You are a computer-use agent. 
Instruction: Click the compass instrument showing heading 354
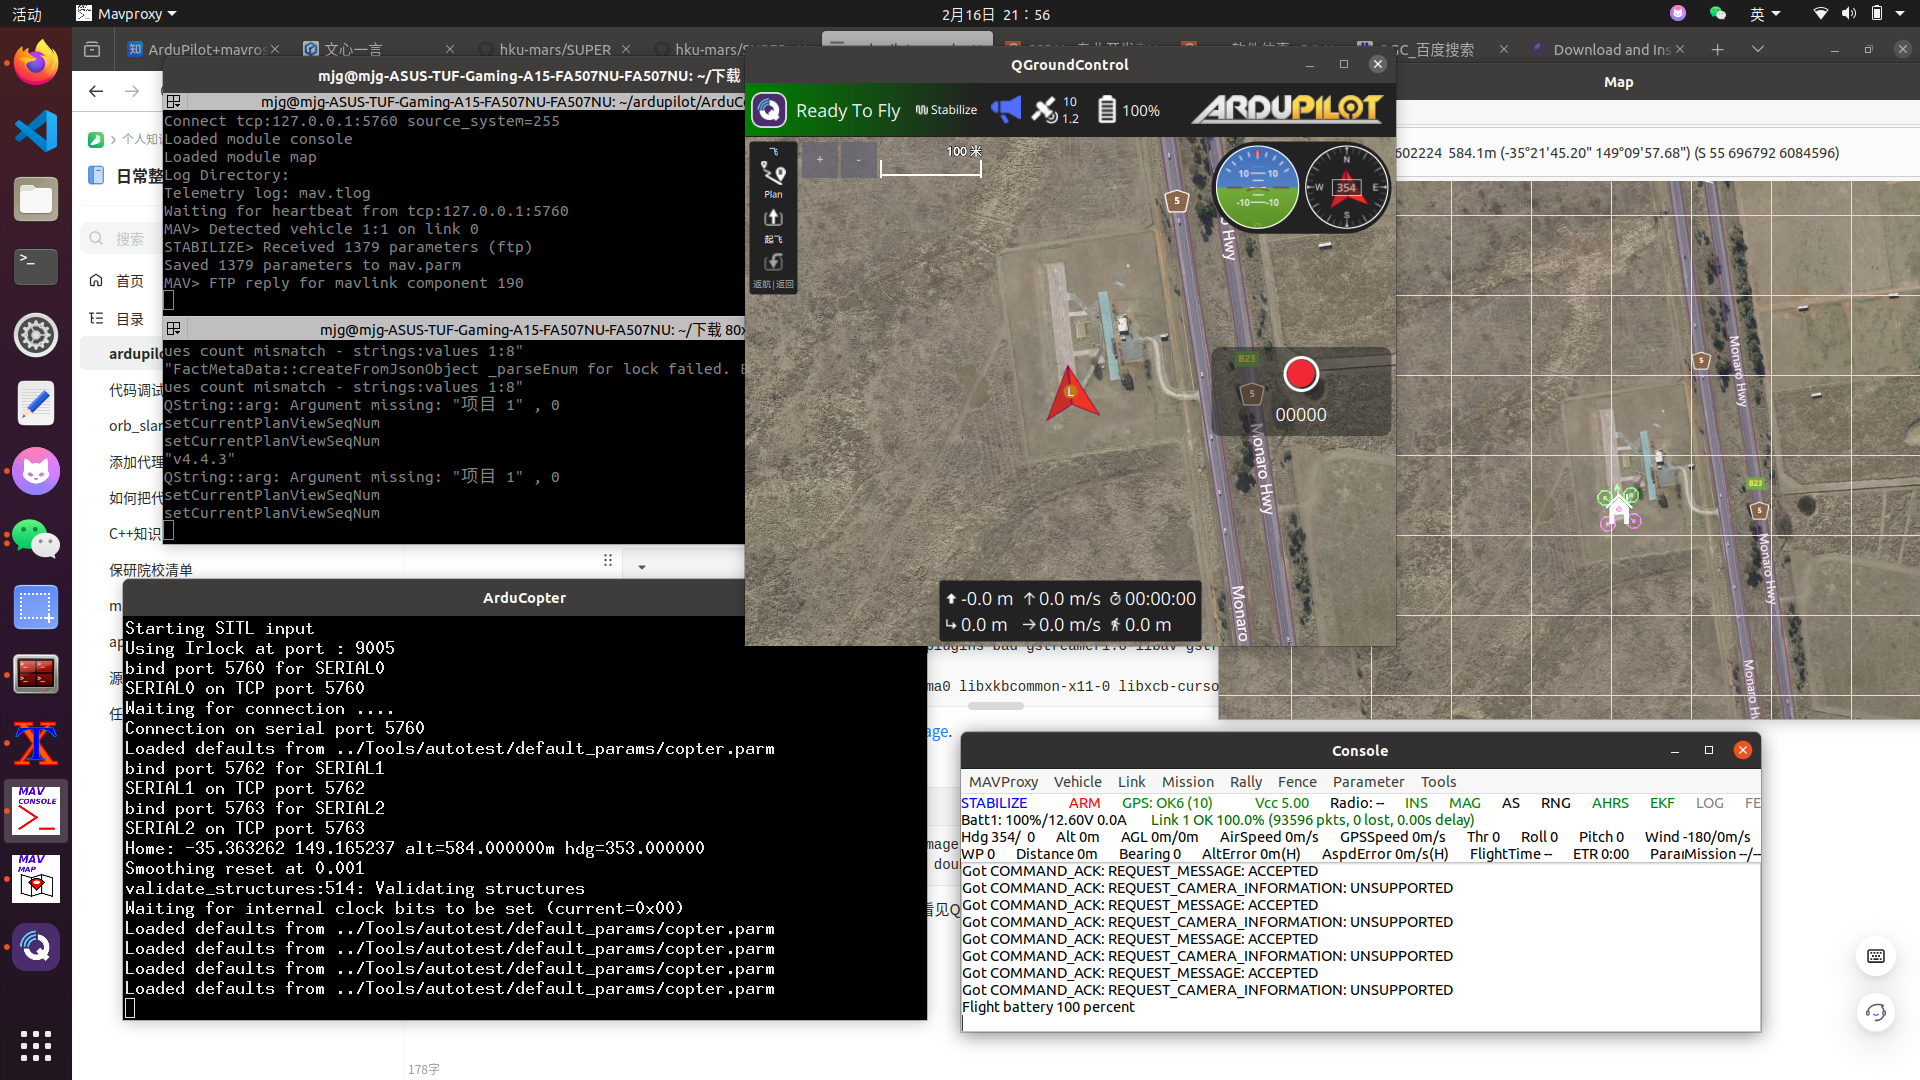pyautogui.click(x=1347, y=187)
